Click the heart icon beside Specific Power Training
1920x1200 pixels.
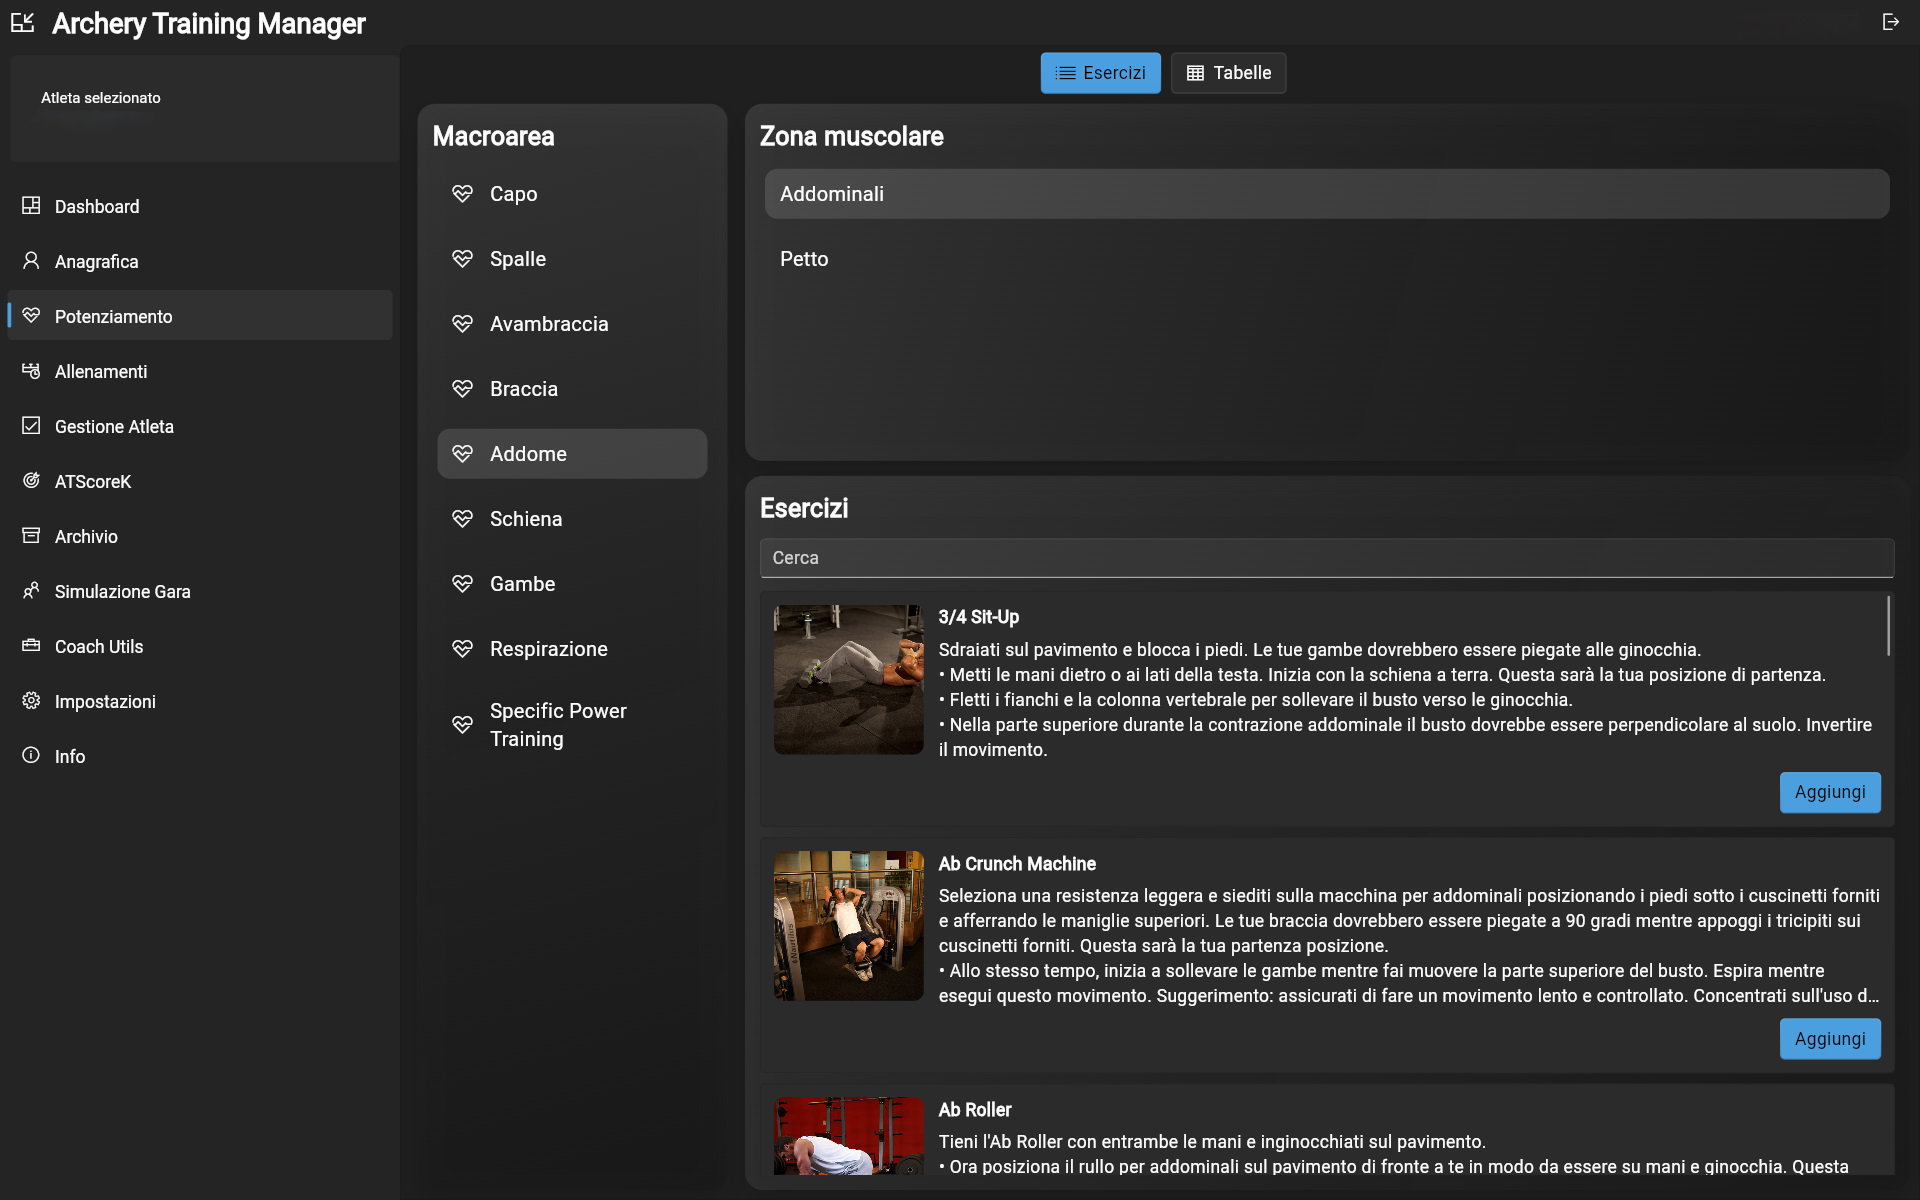coord(462,724)
